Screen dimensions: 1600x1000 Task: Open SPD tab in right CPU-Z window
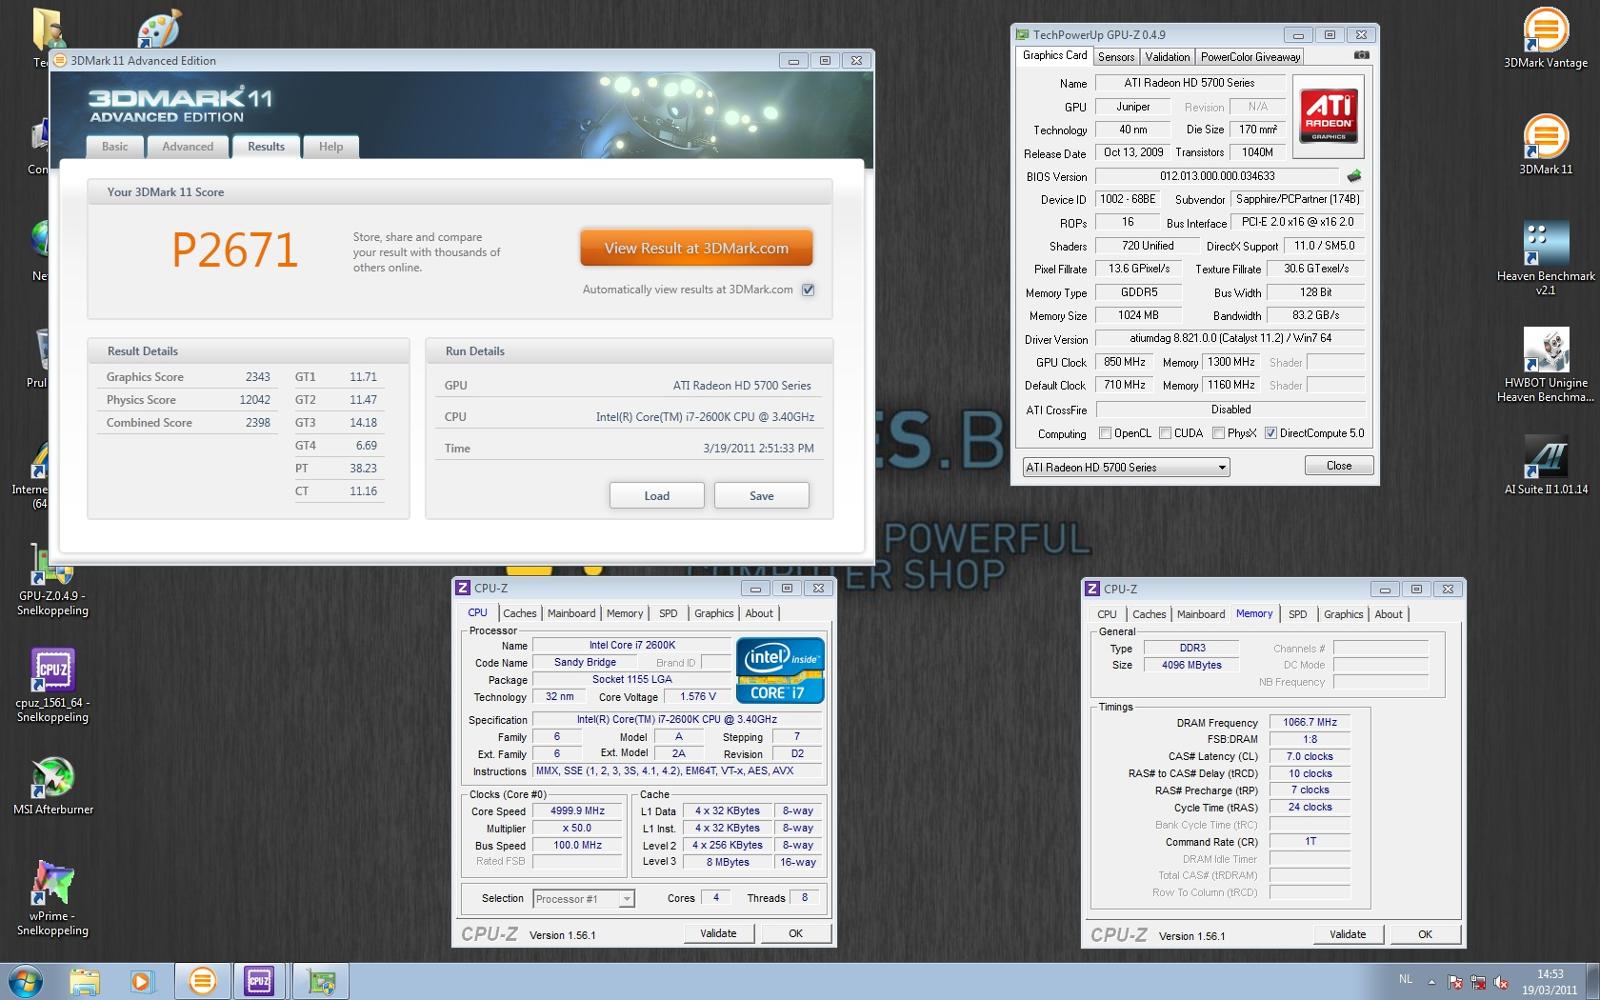click(1297, 614)
